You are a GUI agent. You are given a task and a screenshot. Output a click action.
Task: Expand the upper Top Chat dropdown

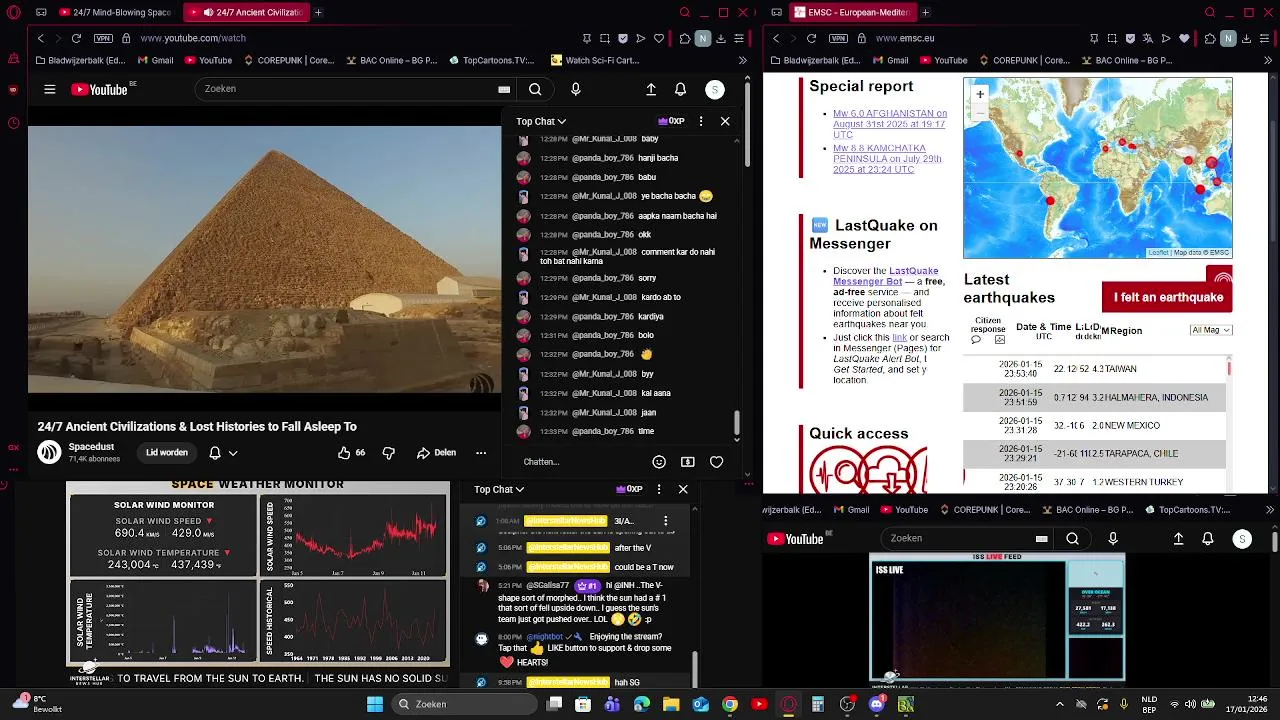pos(541,121)
